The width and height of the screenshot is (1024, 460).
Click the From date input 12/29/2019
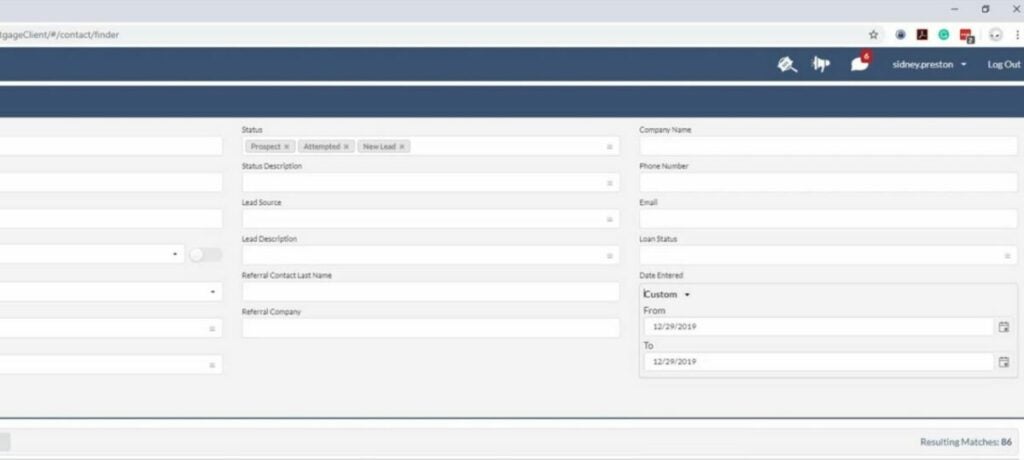[818, 327]
